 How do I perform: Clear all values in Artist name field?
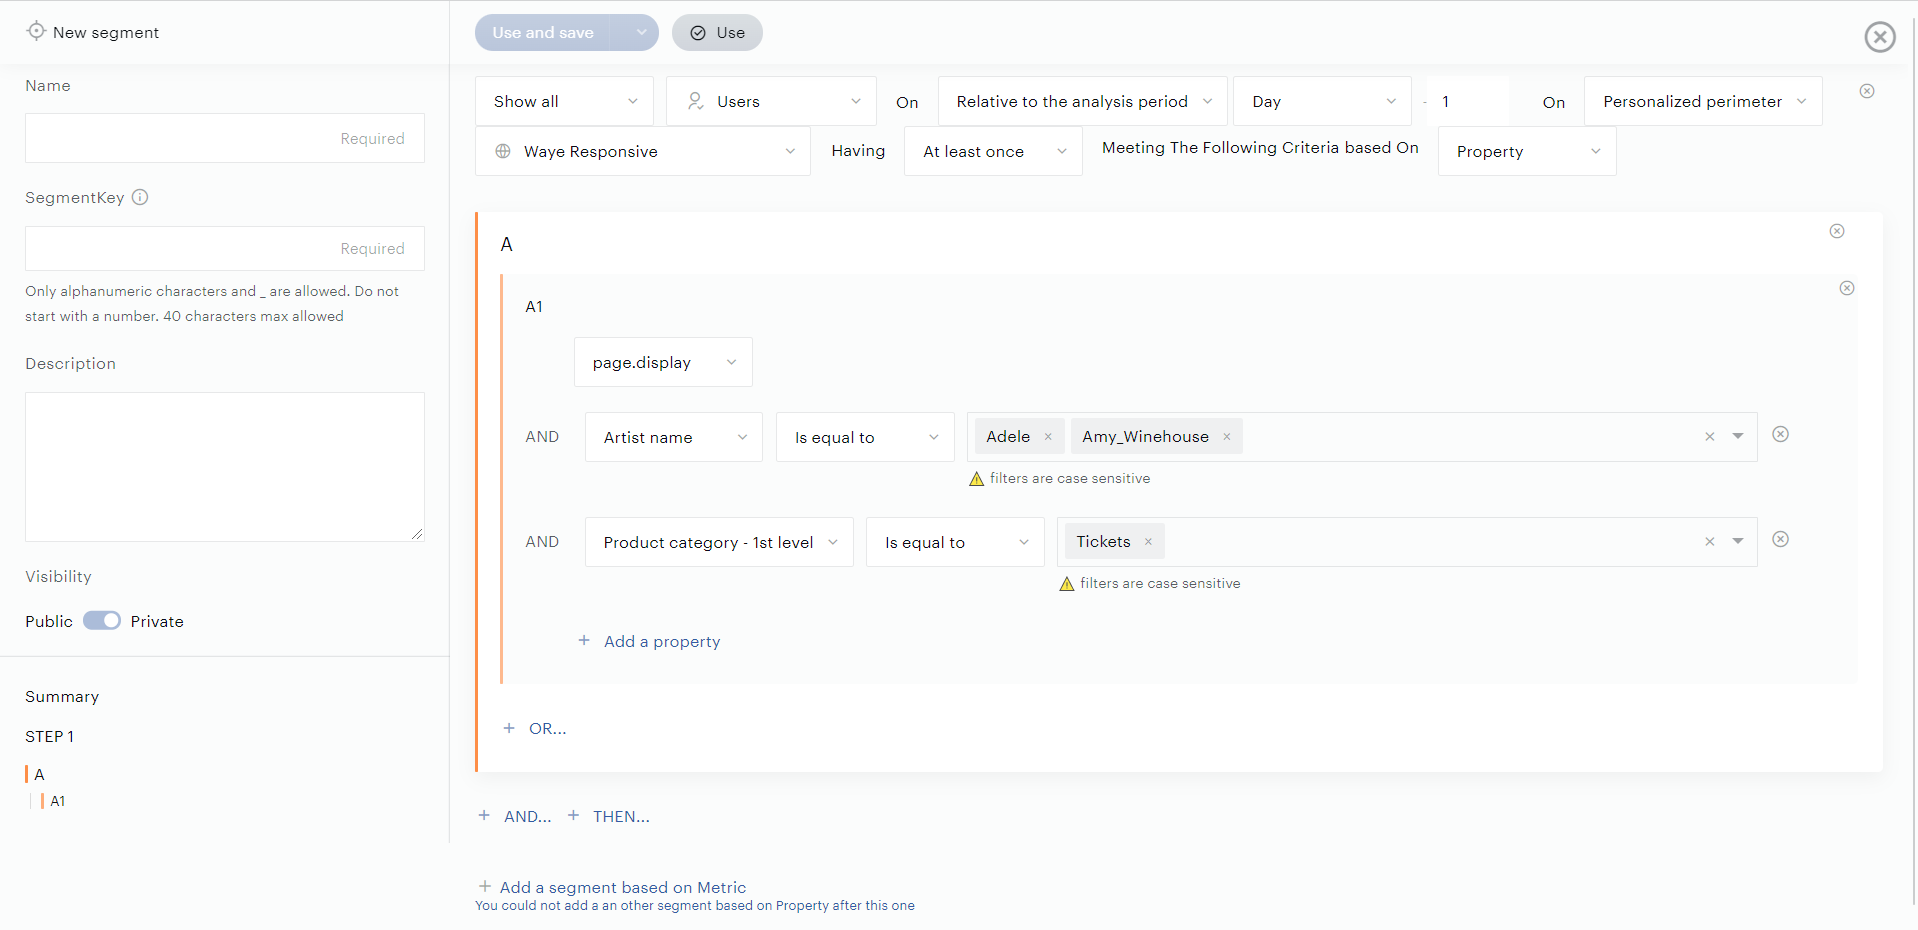[1709, 437]
